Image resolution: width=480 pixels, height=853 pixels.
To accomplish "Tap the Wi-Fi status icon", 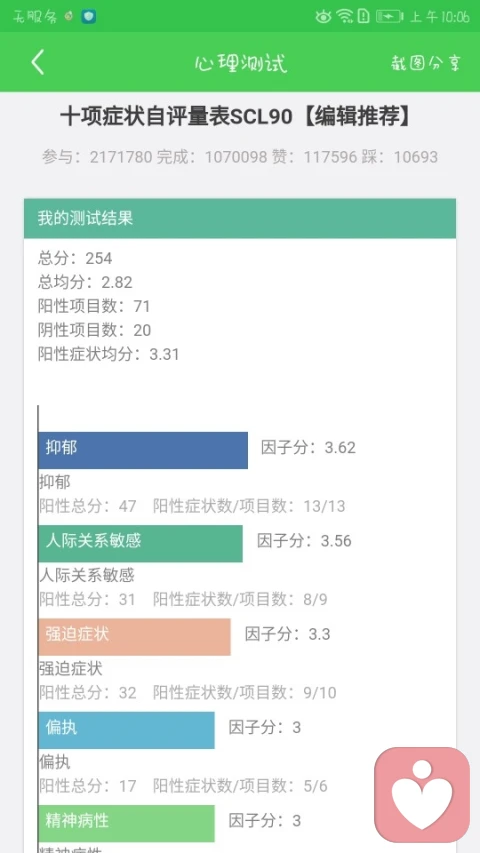I will point(344,17).
